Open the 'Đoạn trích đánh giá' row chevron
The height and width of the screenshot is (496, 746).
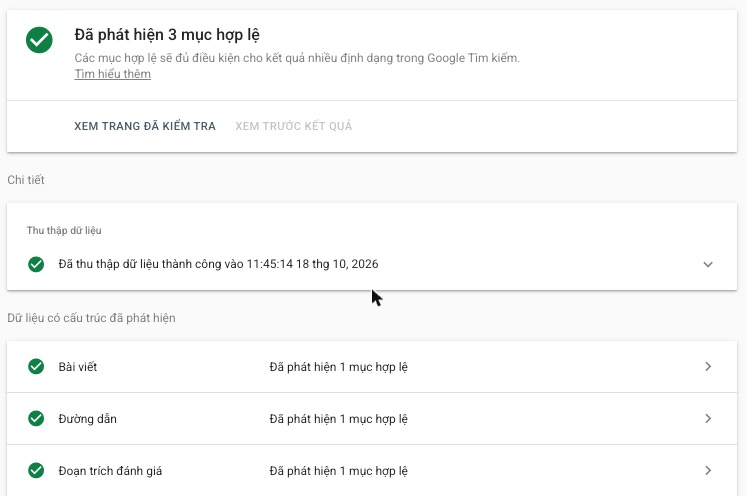point(708,470)
